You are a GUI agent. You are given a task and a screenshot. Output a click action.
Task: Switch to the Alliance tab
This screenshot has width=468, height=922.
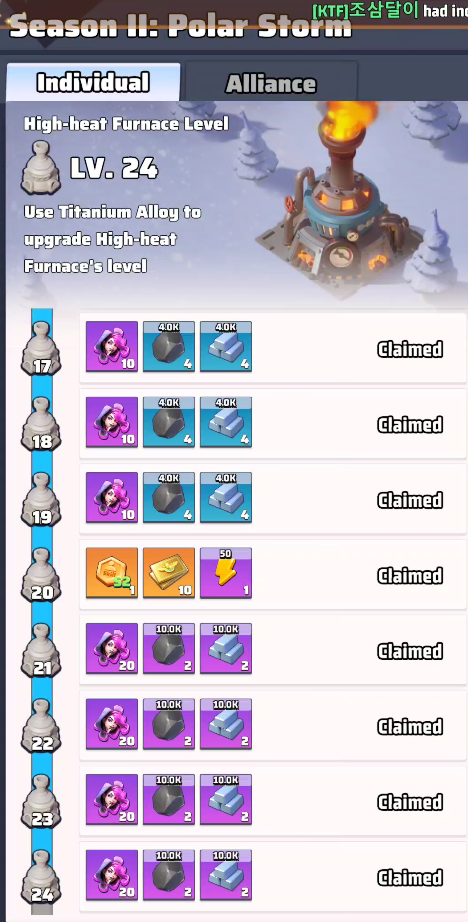tap(271, 83)
